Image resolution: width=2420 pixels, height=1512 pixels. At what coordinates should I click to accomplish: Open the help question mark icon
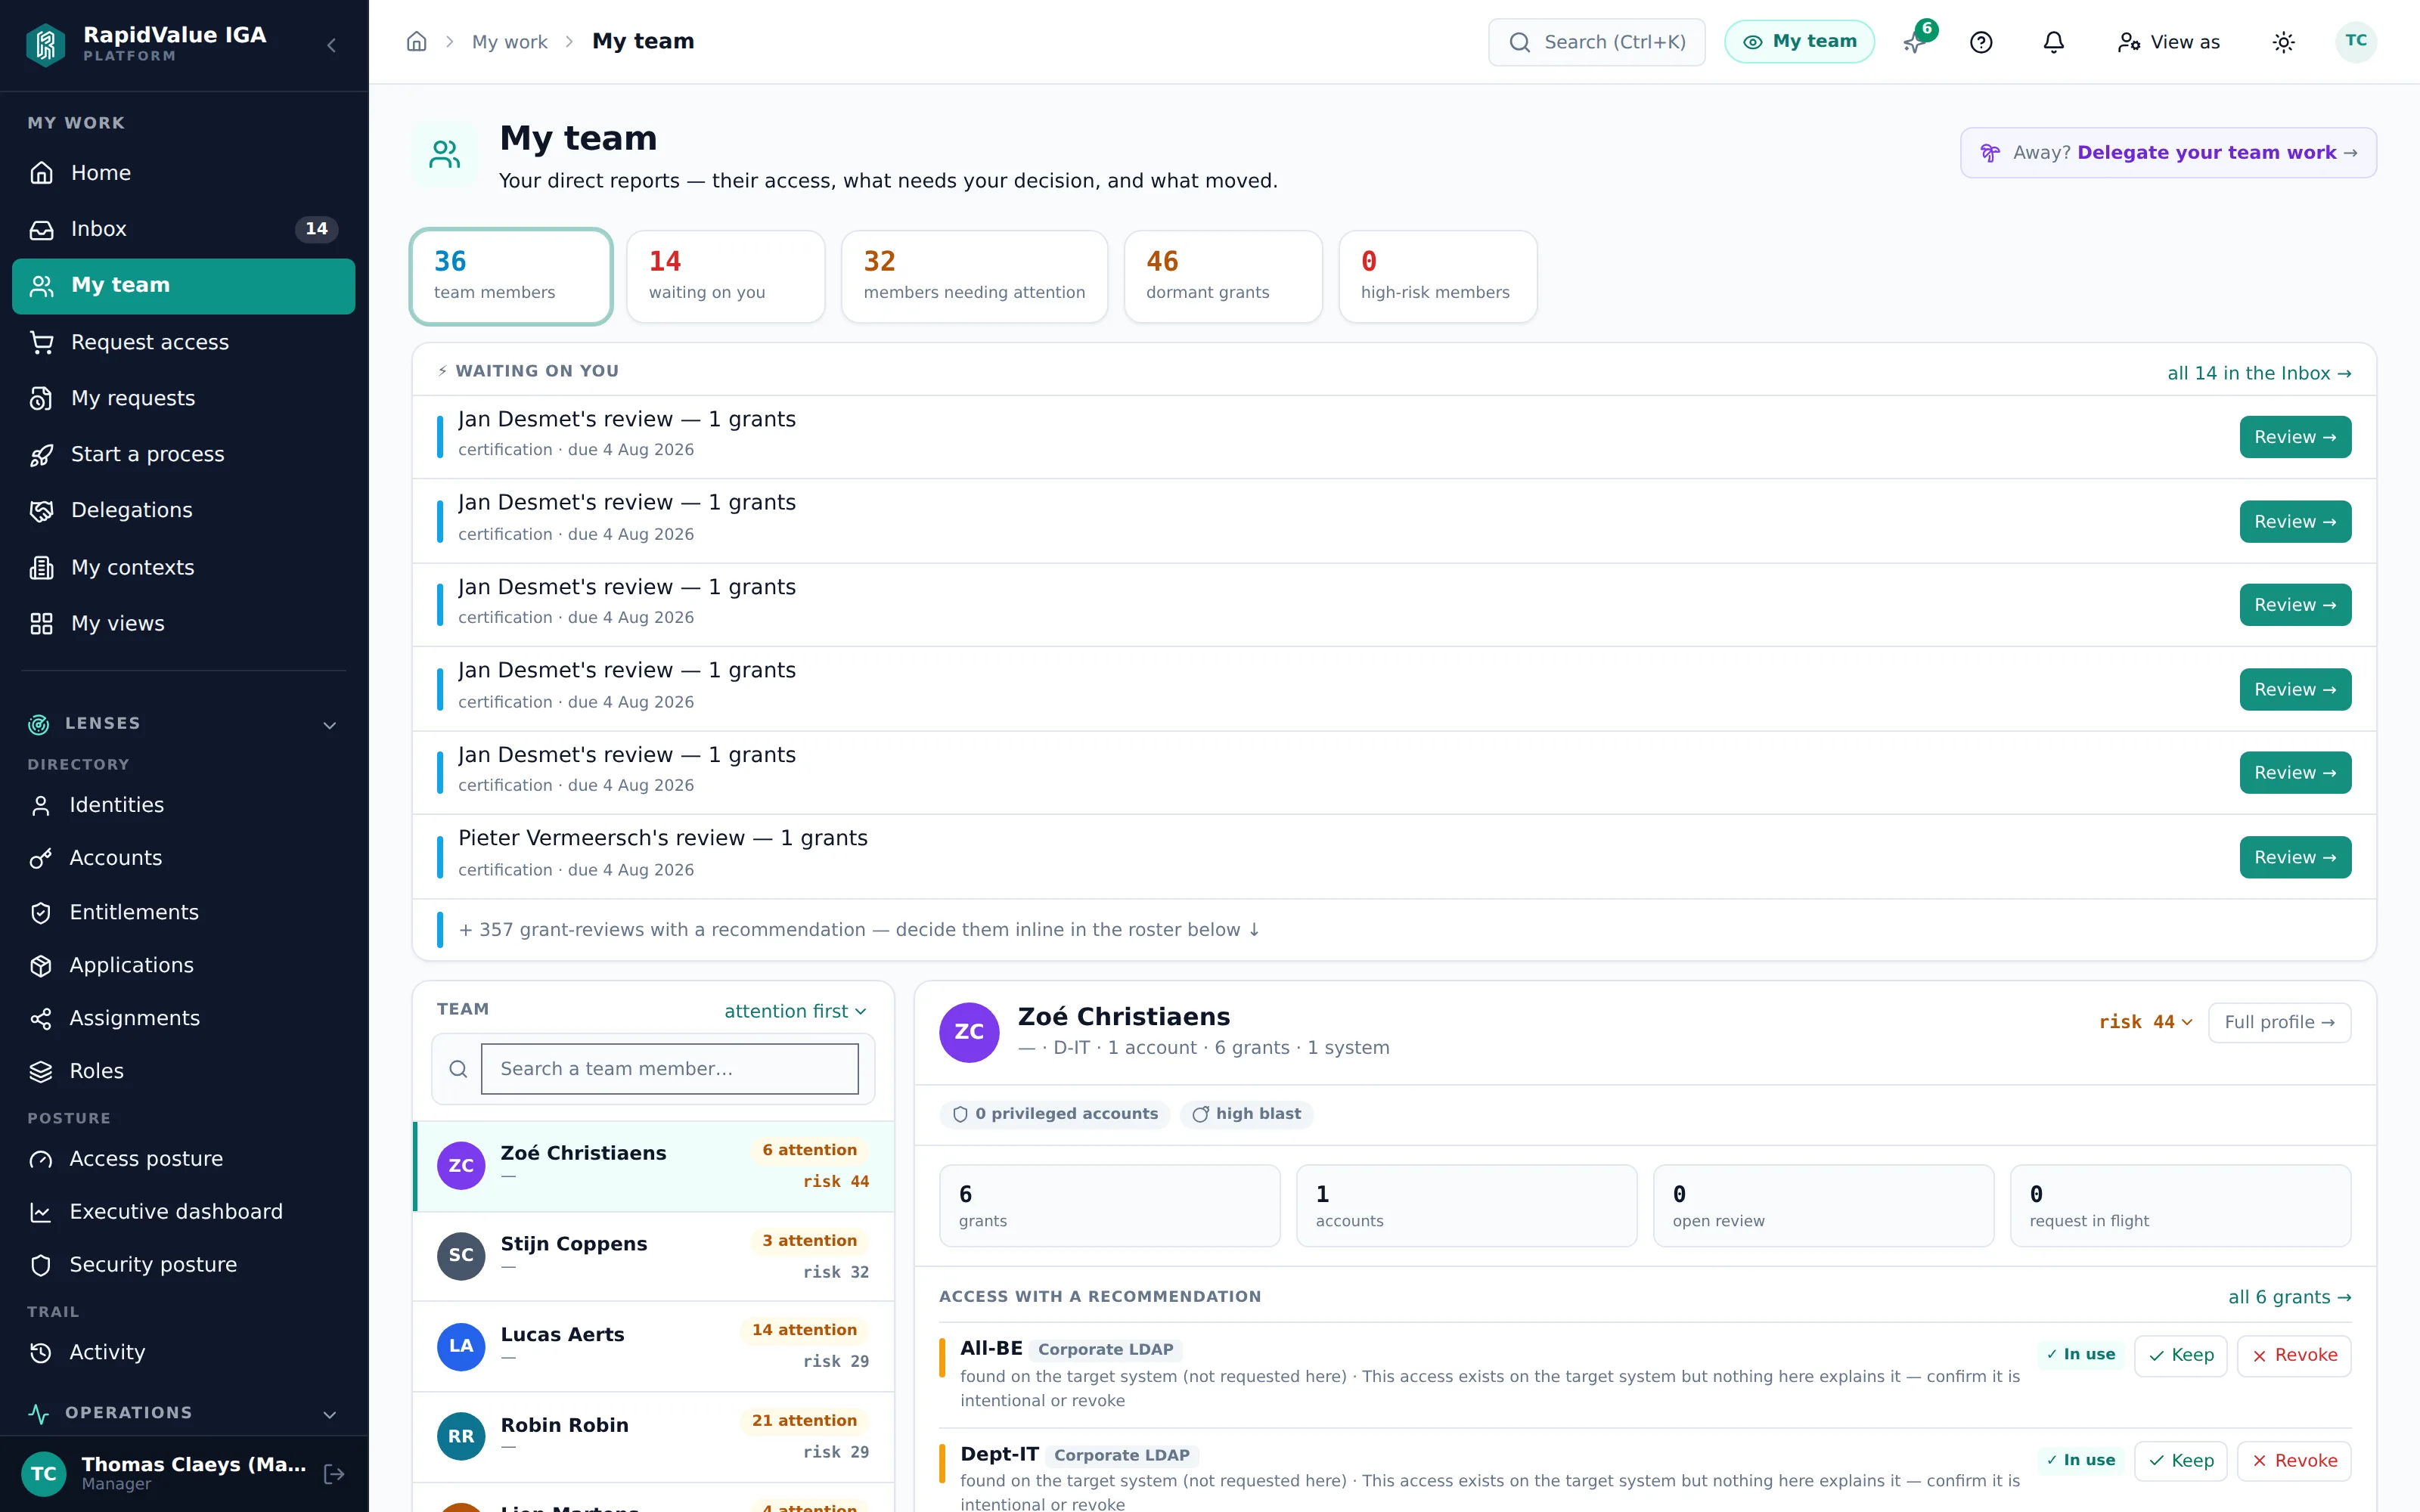(x=1981, y=42)
